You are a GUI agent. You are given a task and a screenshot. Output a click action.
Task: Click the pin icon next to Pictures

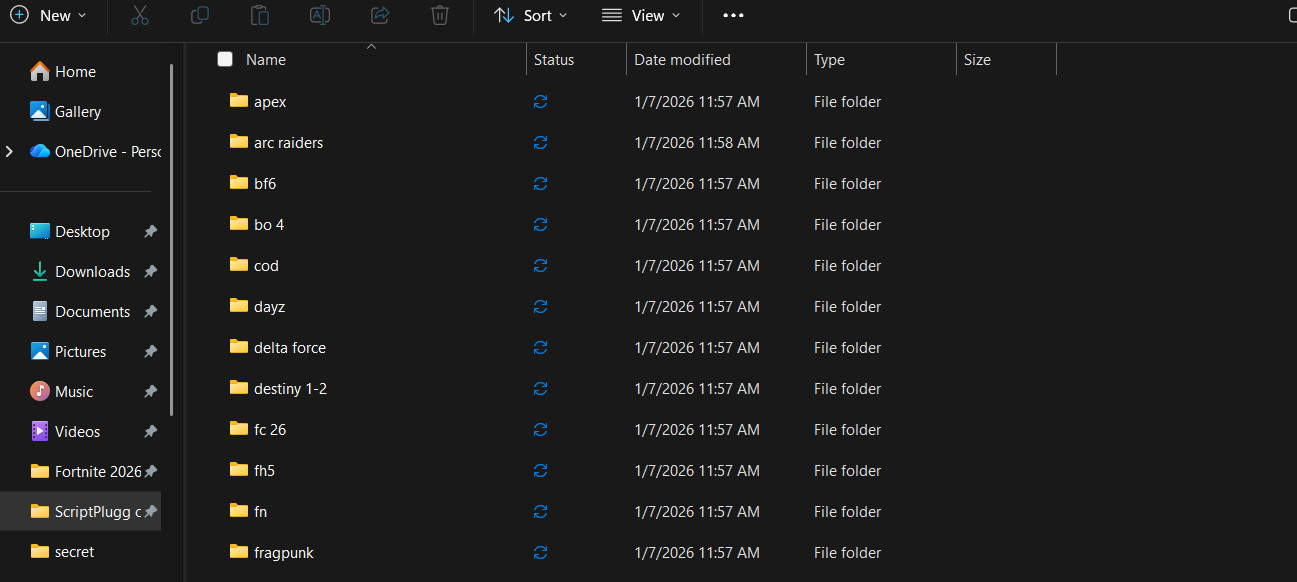click(150, 352)
